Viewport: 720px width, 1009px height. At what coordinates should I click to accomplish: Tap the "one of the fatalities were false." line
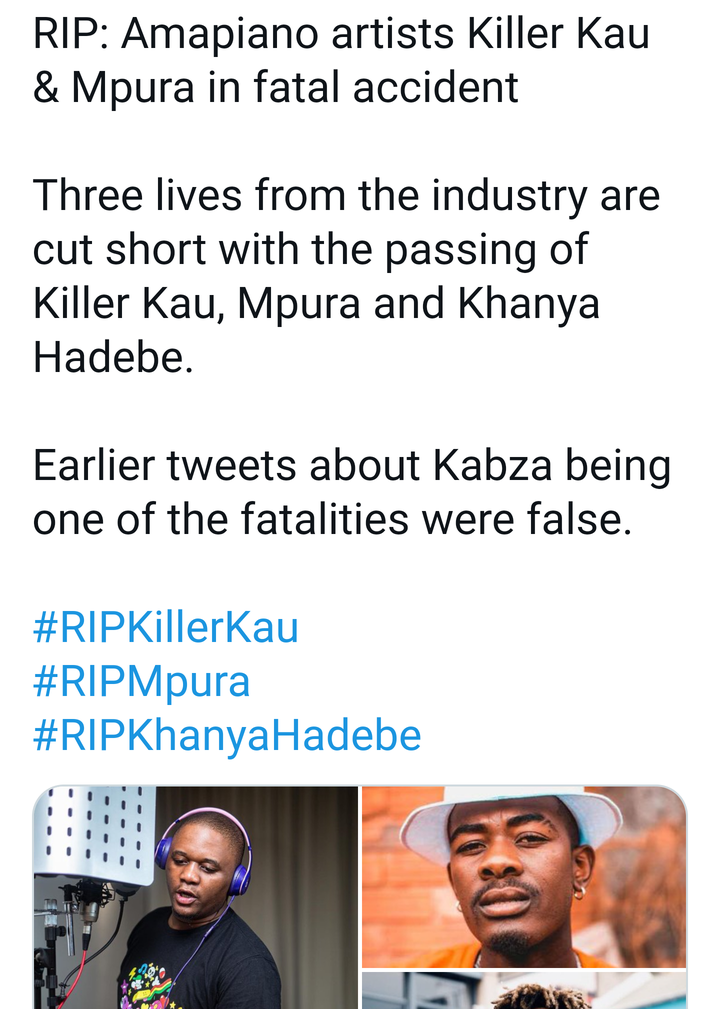tap(332, 520)
